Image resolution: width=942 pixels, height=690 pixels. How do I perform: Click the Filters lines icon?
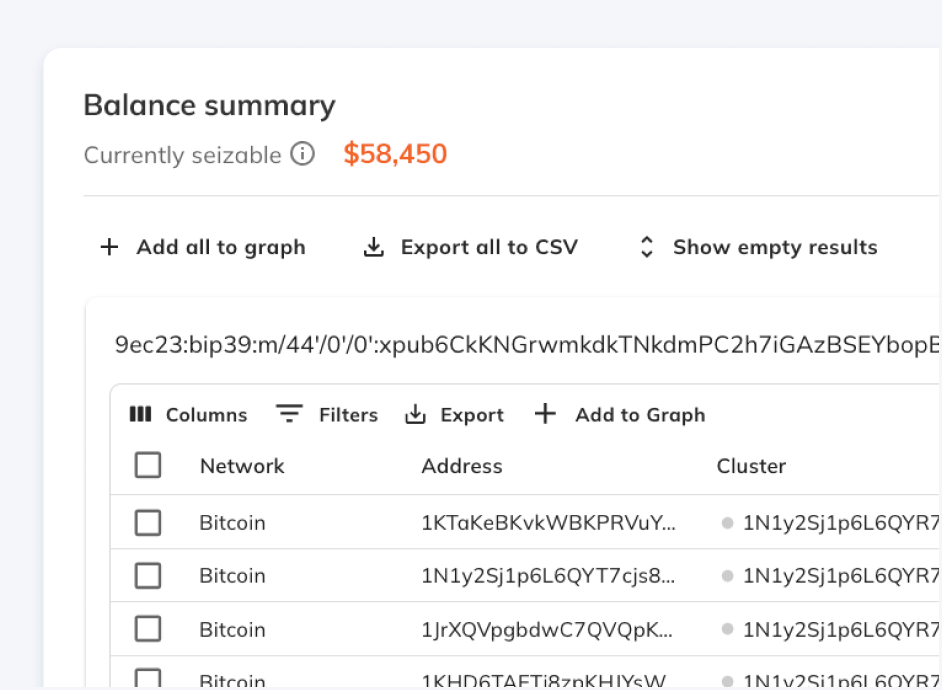pyautogui.click(x=289, y=414)
